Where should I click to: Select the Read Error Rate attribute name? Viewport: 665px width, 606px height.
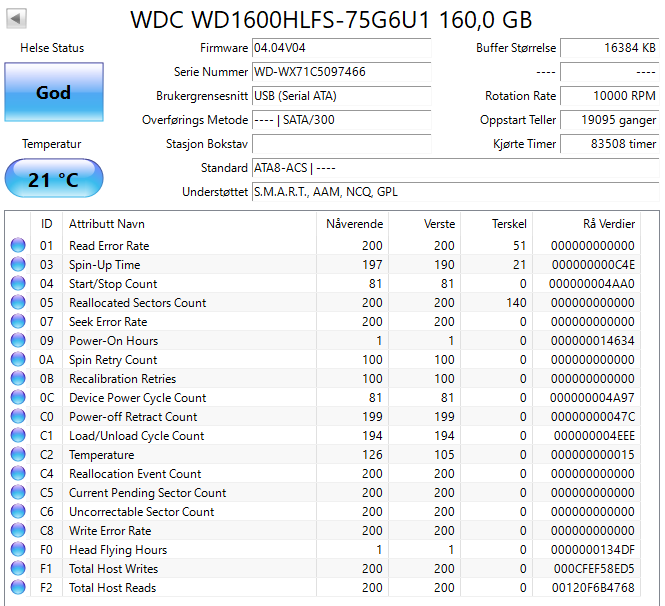[x=109, y=246]
